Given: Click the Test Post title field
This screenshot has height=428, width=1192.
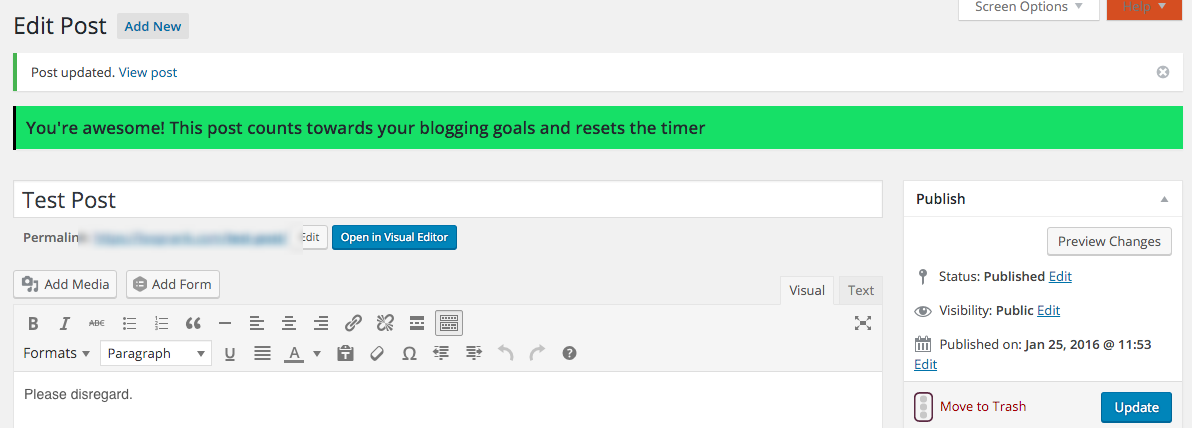Looking at the screenshot, I should [x=448, y=199].
